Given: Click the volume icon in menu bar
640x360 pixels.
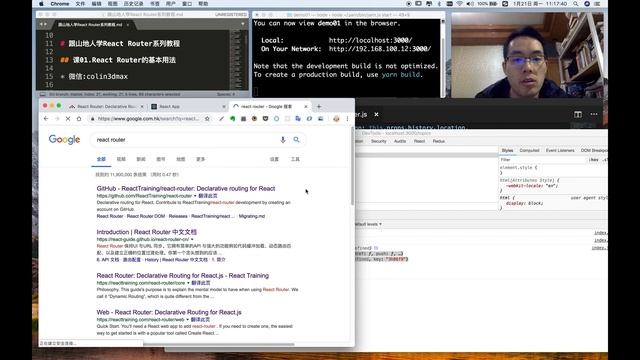Looking at the screenshot, I should click(x=470, y=4).
